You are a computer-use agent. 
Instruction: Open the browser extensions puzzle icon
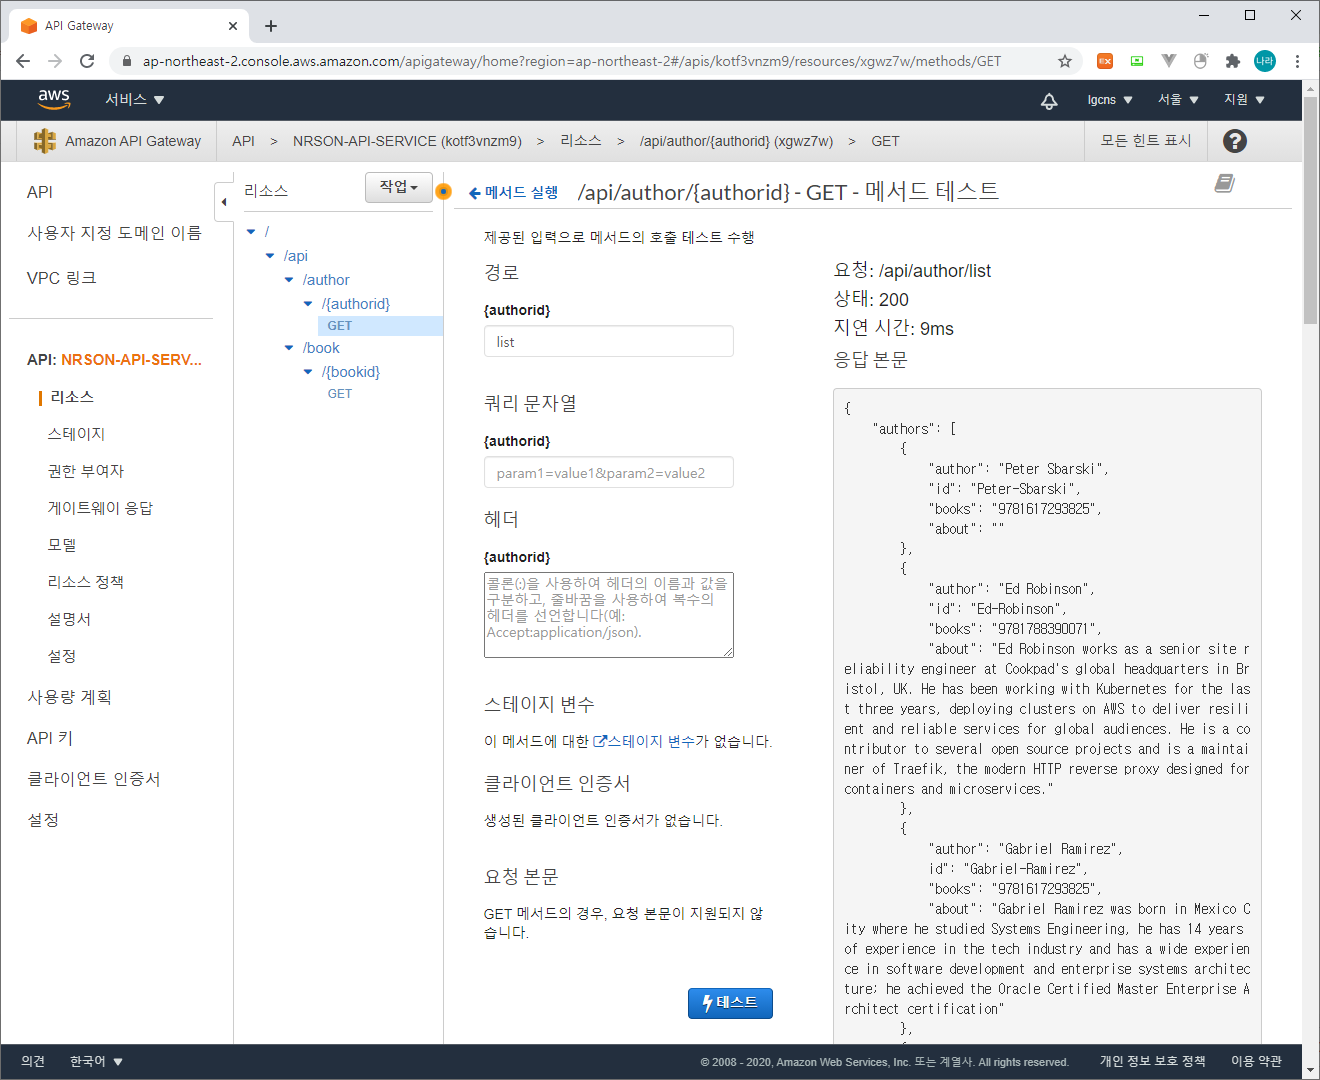pos(1233,61)
